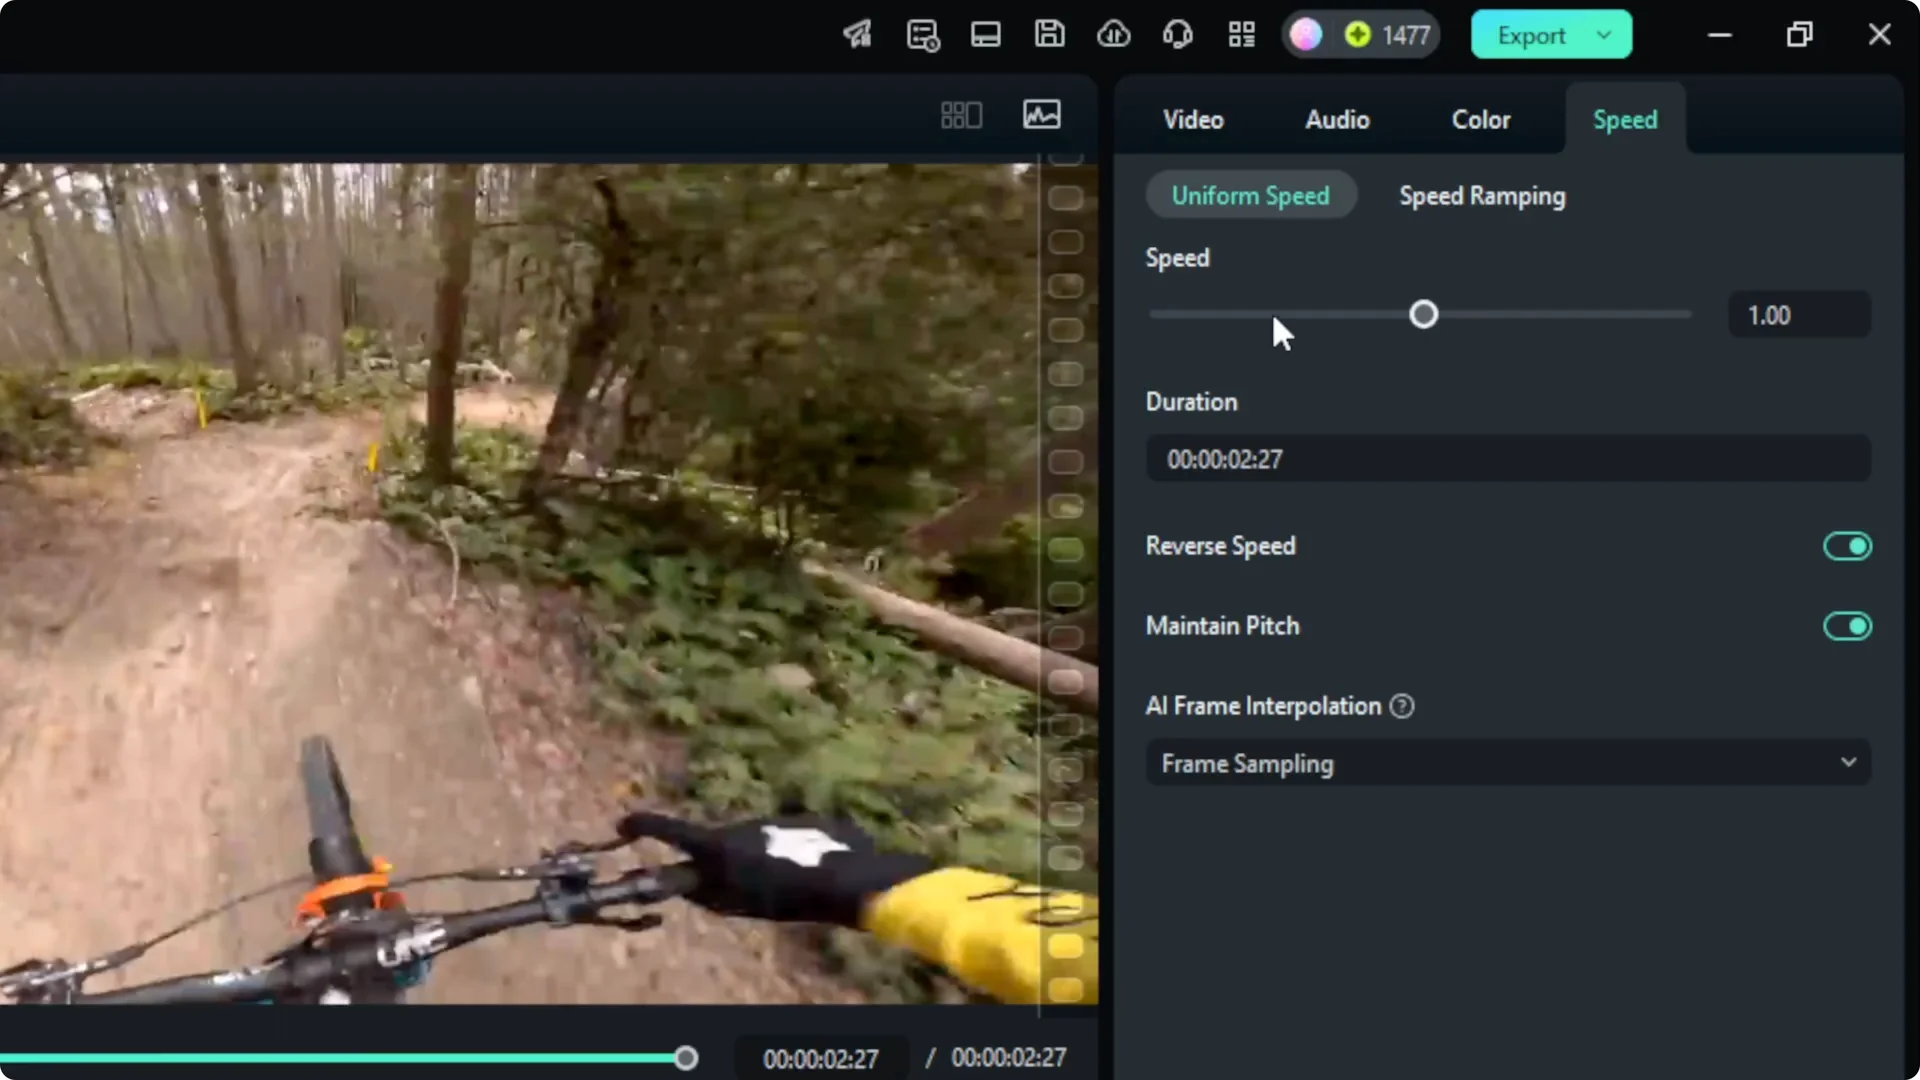Click the share/send project icon
Image resolution: width=1920 pixels, height=1080 pixels.
coord(856,34)
